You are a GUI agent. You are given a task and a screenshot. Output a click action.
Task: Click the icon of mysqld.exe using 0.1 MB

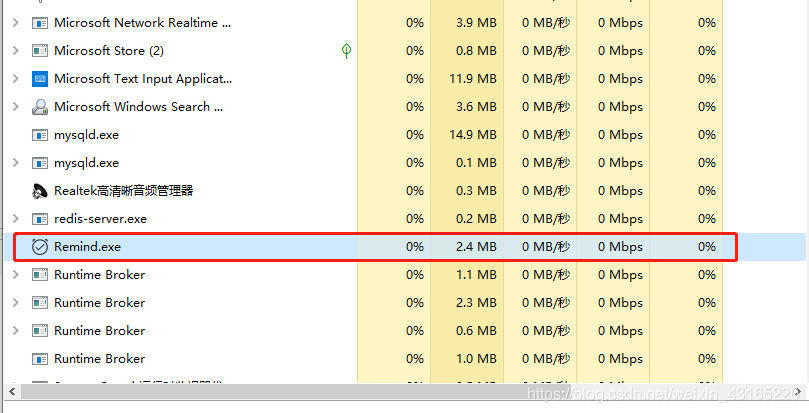40,163
